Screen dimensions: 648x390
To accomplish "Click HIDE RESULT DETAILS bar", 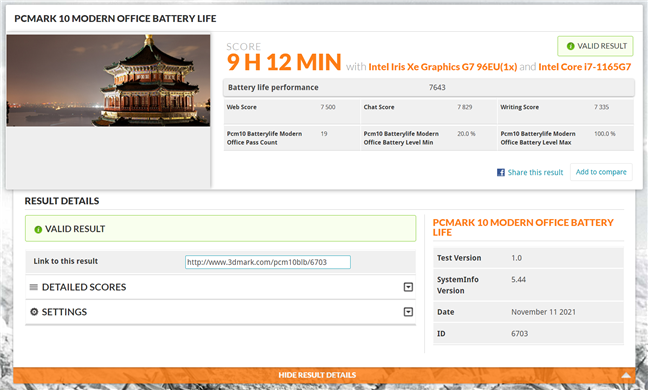I will [324, 375].
